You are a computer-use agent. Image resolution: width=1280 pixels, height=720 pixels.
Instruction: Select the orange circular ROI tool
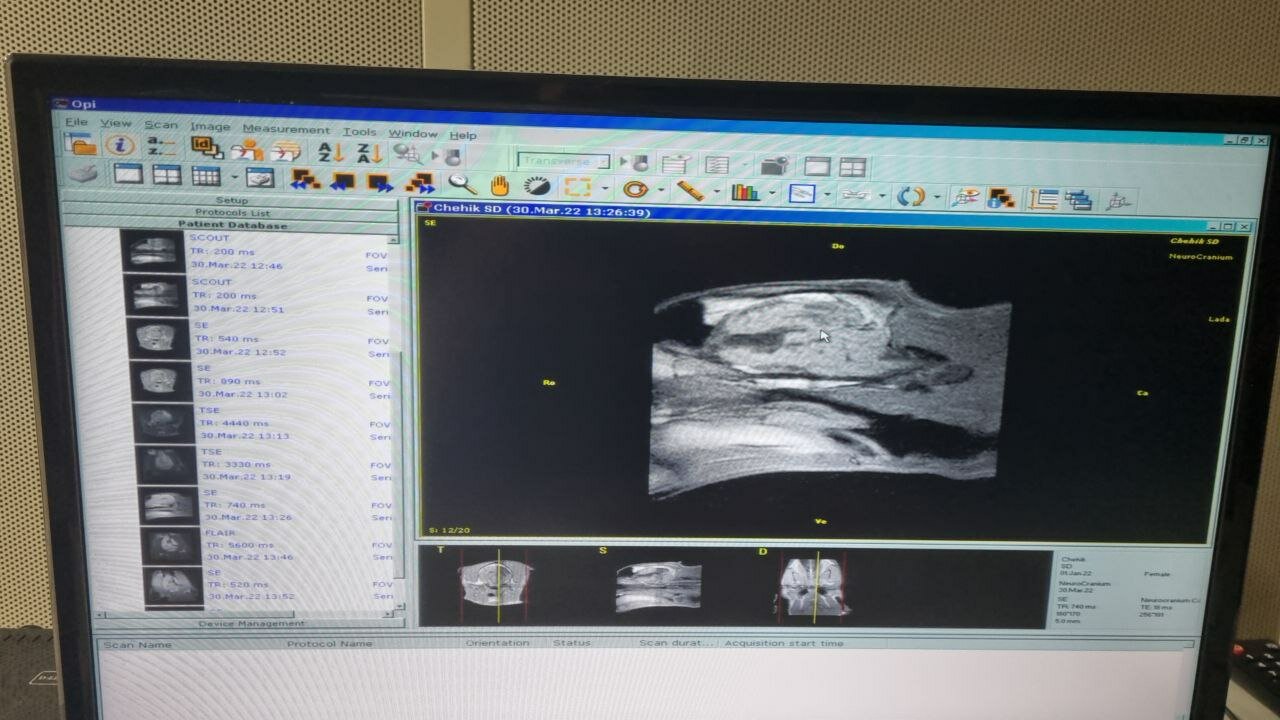tap(634, 189)
